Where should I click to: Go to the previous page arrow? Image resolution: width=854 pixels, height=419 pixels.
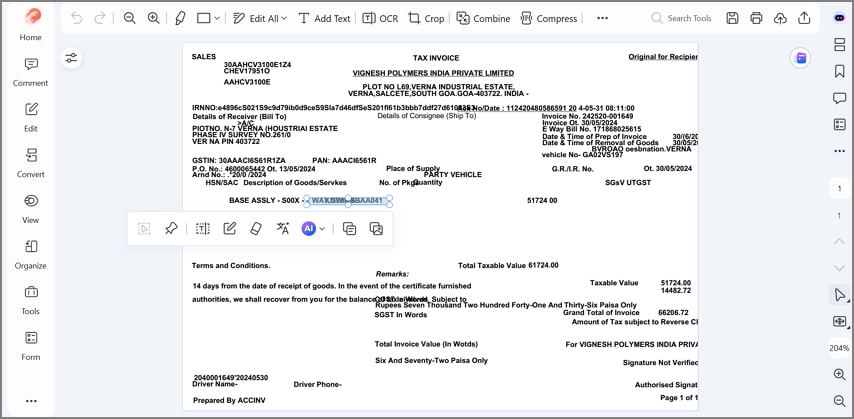[839, 241]
